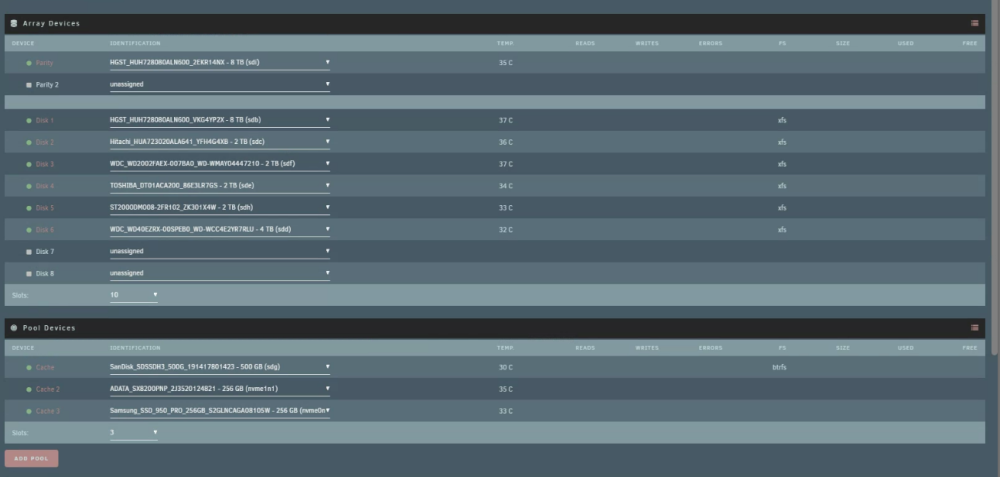Open Cache SanDisk device dropdown
Viewport: 1000px width, 477px height.
[x=220, y=367]
